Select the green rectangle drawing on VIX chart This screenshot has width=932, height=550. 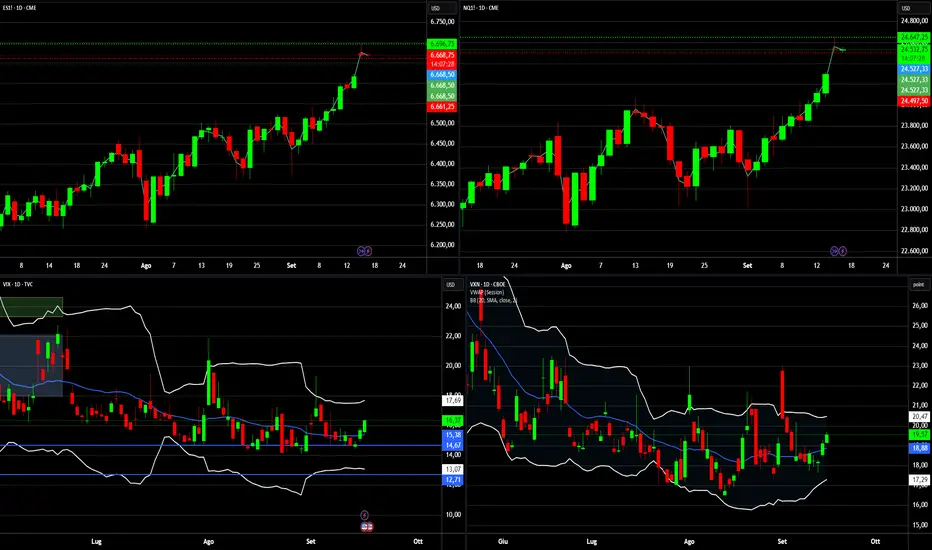(31, 306)
